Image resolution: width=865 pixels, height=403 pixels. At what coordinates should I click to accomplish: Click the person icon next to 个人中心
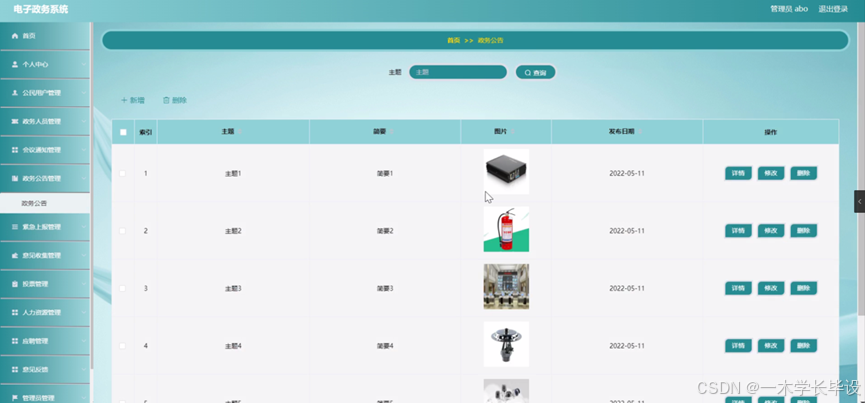15,65
